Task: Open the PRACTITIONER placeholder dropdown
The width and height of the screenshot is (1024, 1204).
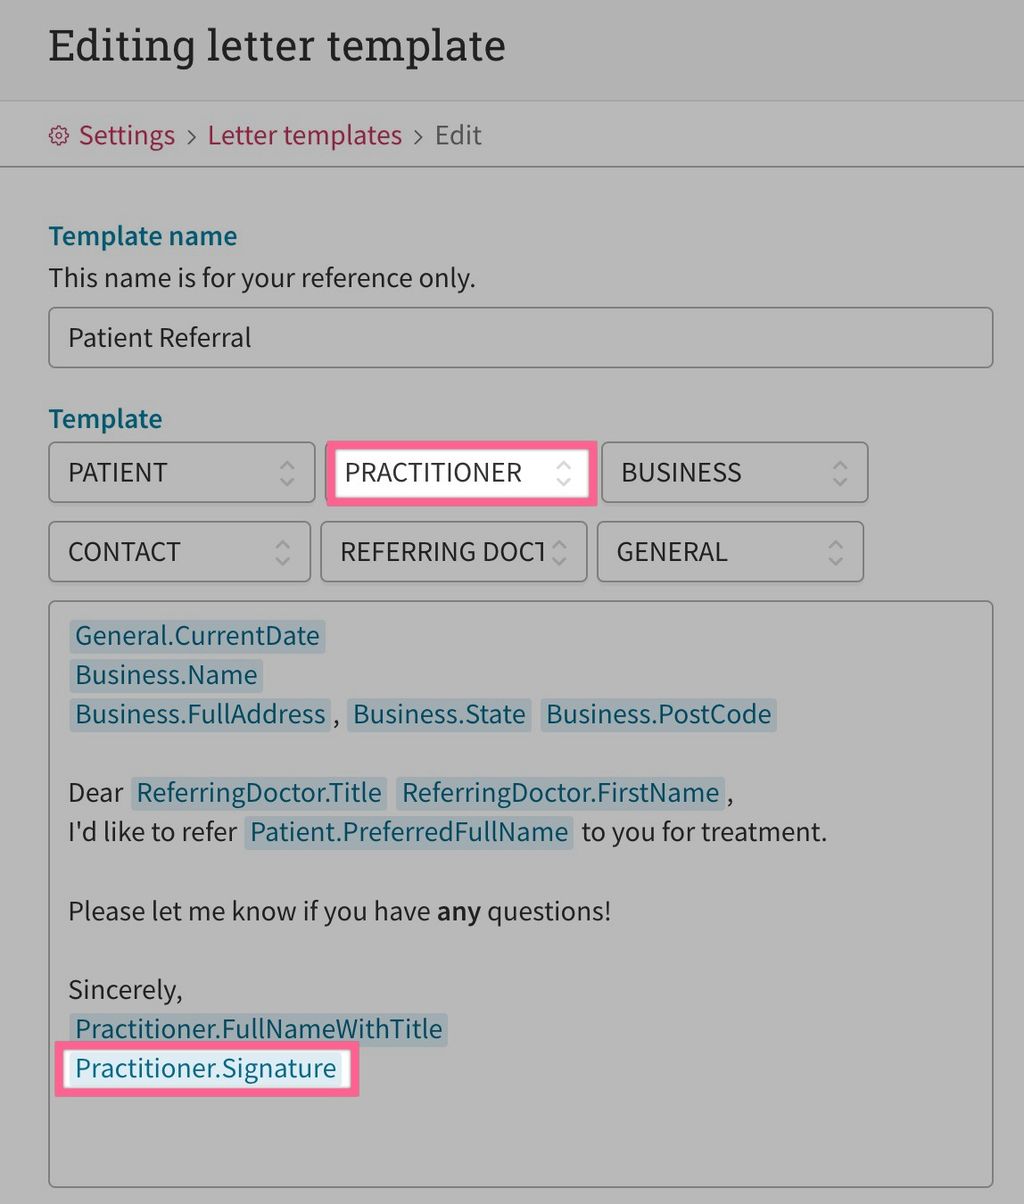Action: coord(460,472)
